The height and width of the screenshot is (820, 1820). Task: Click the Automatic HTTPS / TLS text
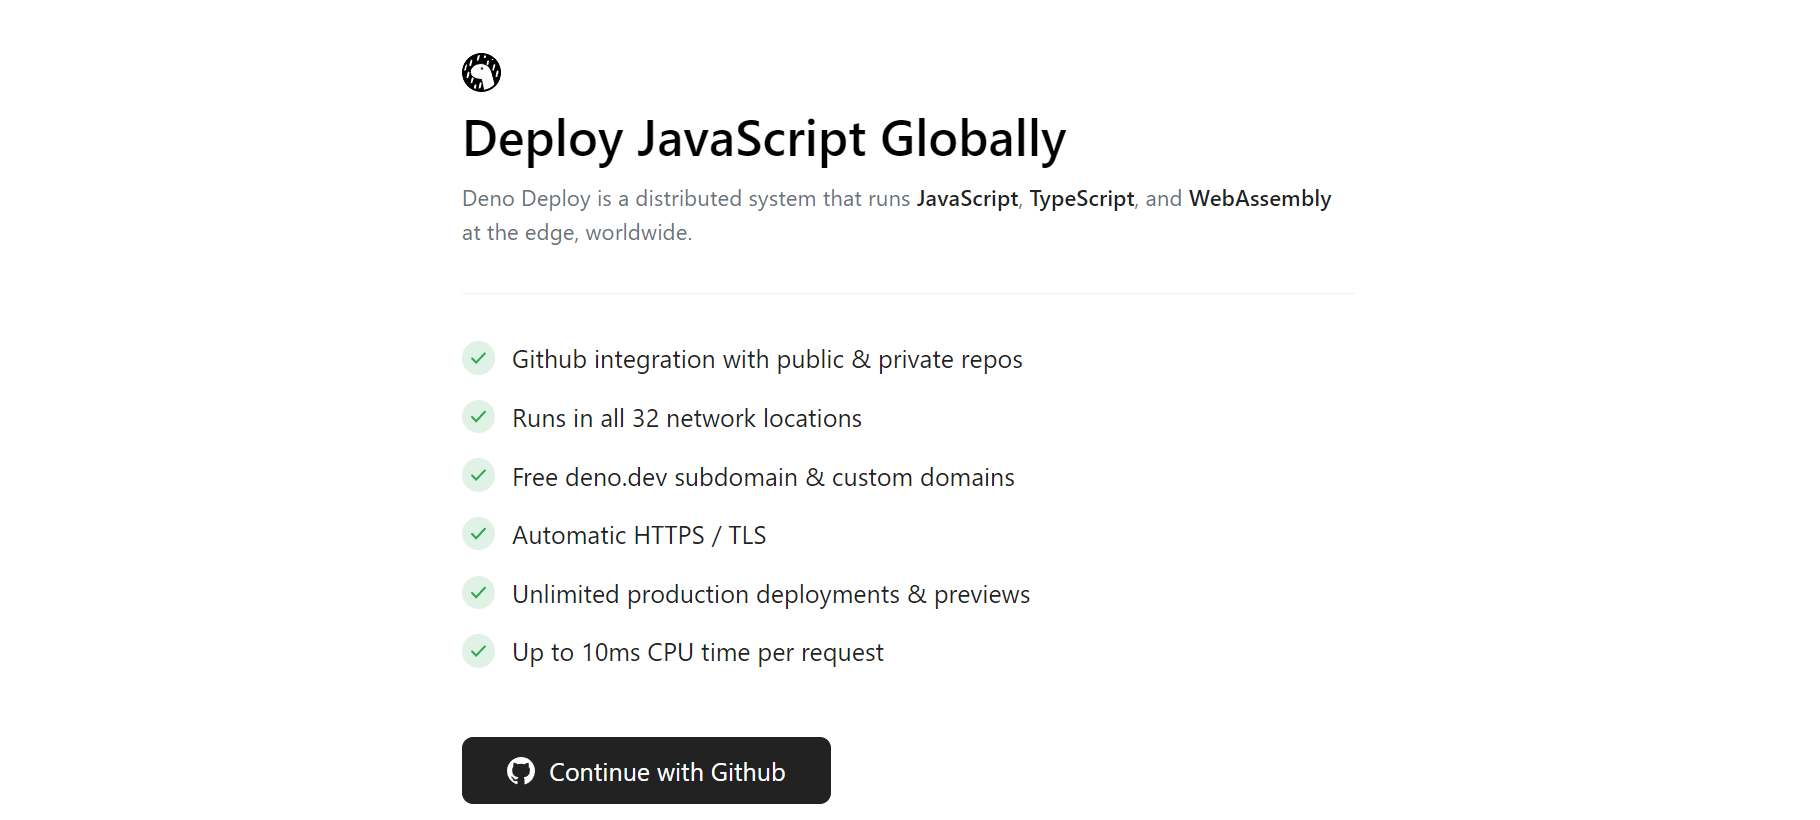click(x=639, y=536)
